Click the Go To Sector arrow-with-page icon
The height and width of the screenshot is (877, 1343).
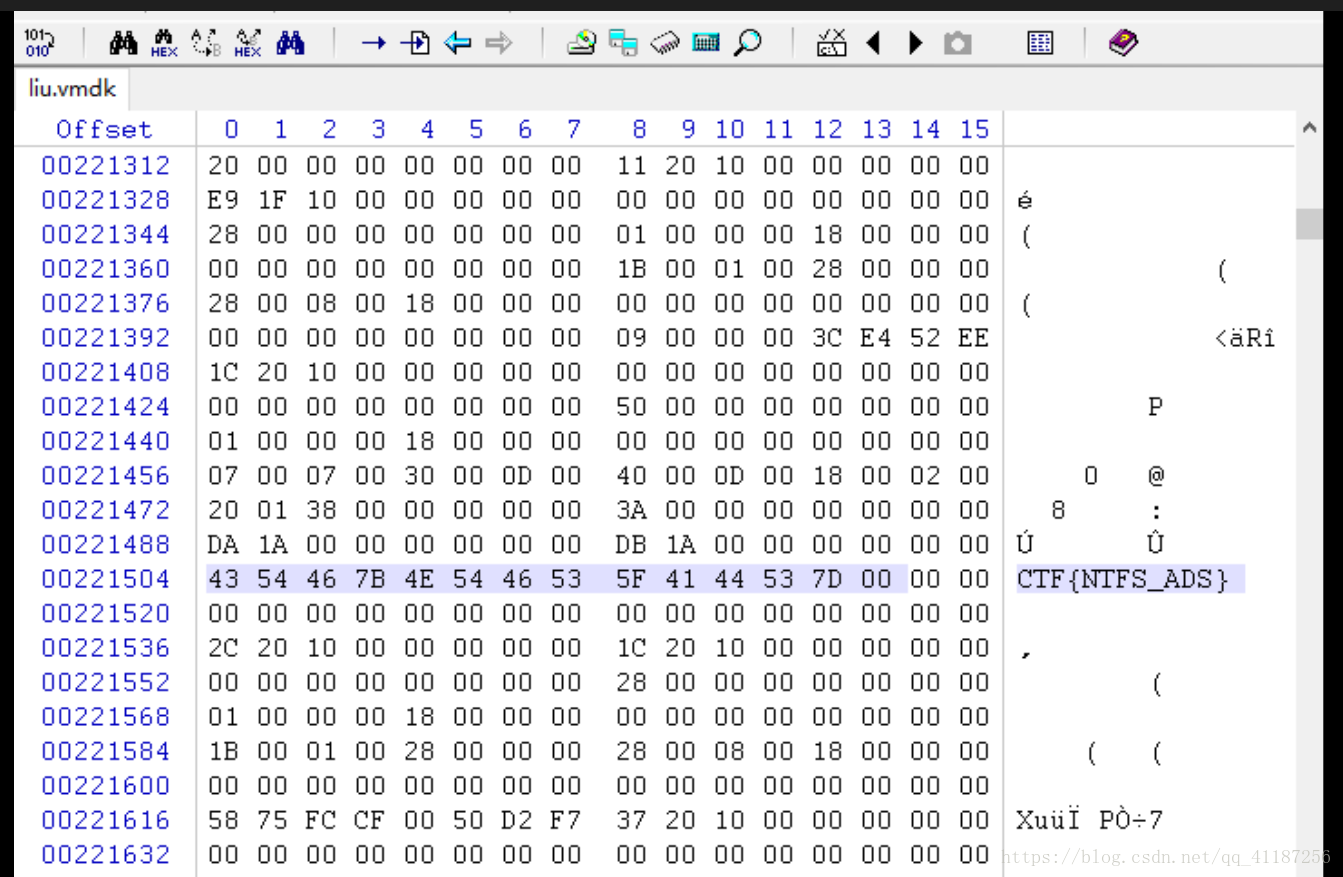point(415,43)
